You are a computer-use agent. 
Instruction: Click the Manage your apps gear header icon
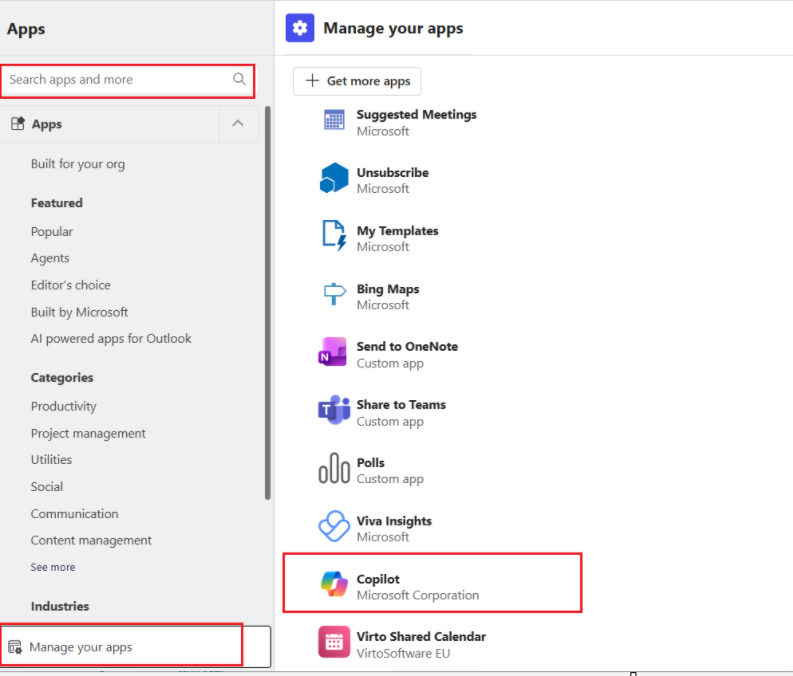[300, 28]
